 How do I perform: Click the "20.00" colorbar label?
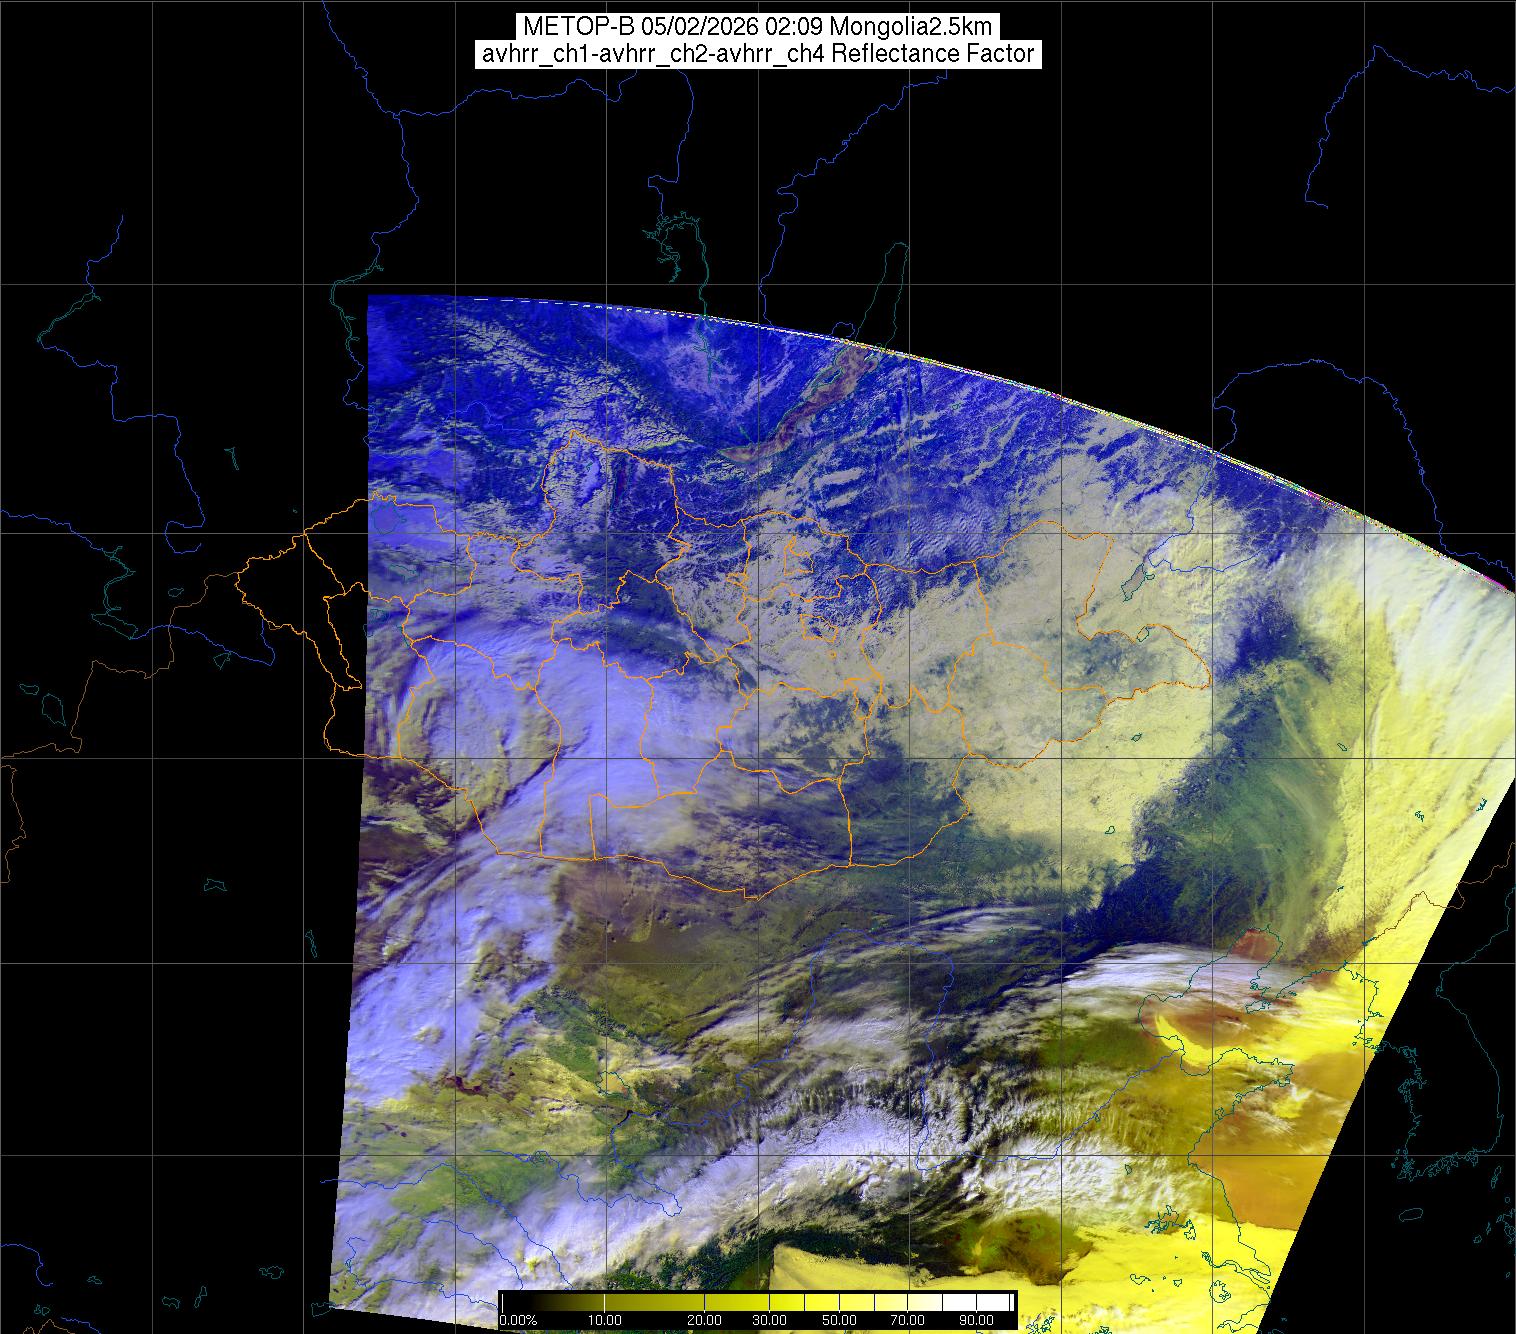[705, 1321]
